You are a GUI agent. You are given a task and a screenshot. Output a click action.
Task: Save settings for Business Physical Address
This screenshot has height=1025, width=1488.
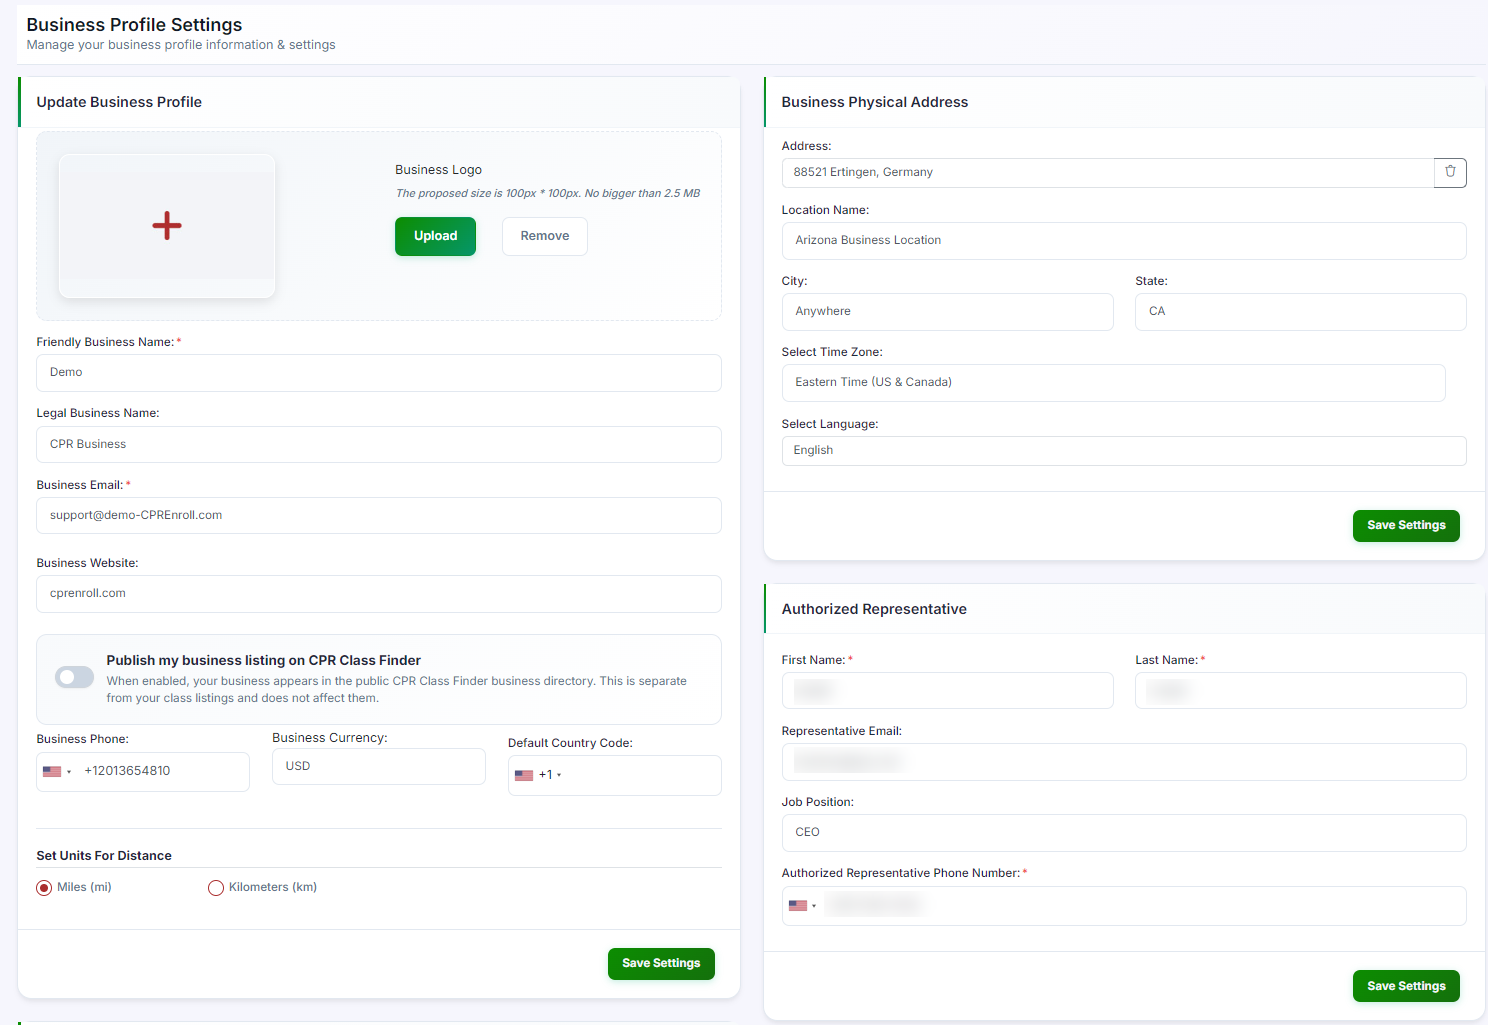1406,525
